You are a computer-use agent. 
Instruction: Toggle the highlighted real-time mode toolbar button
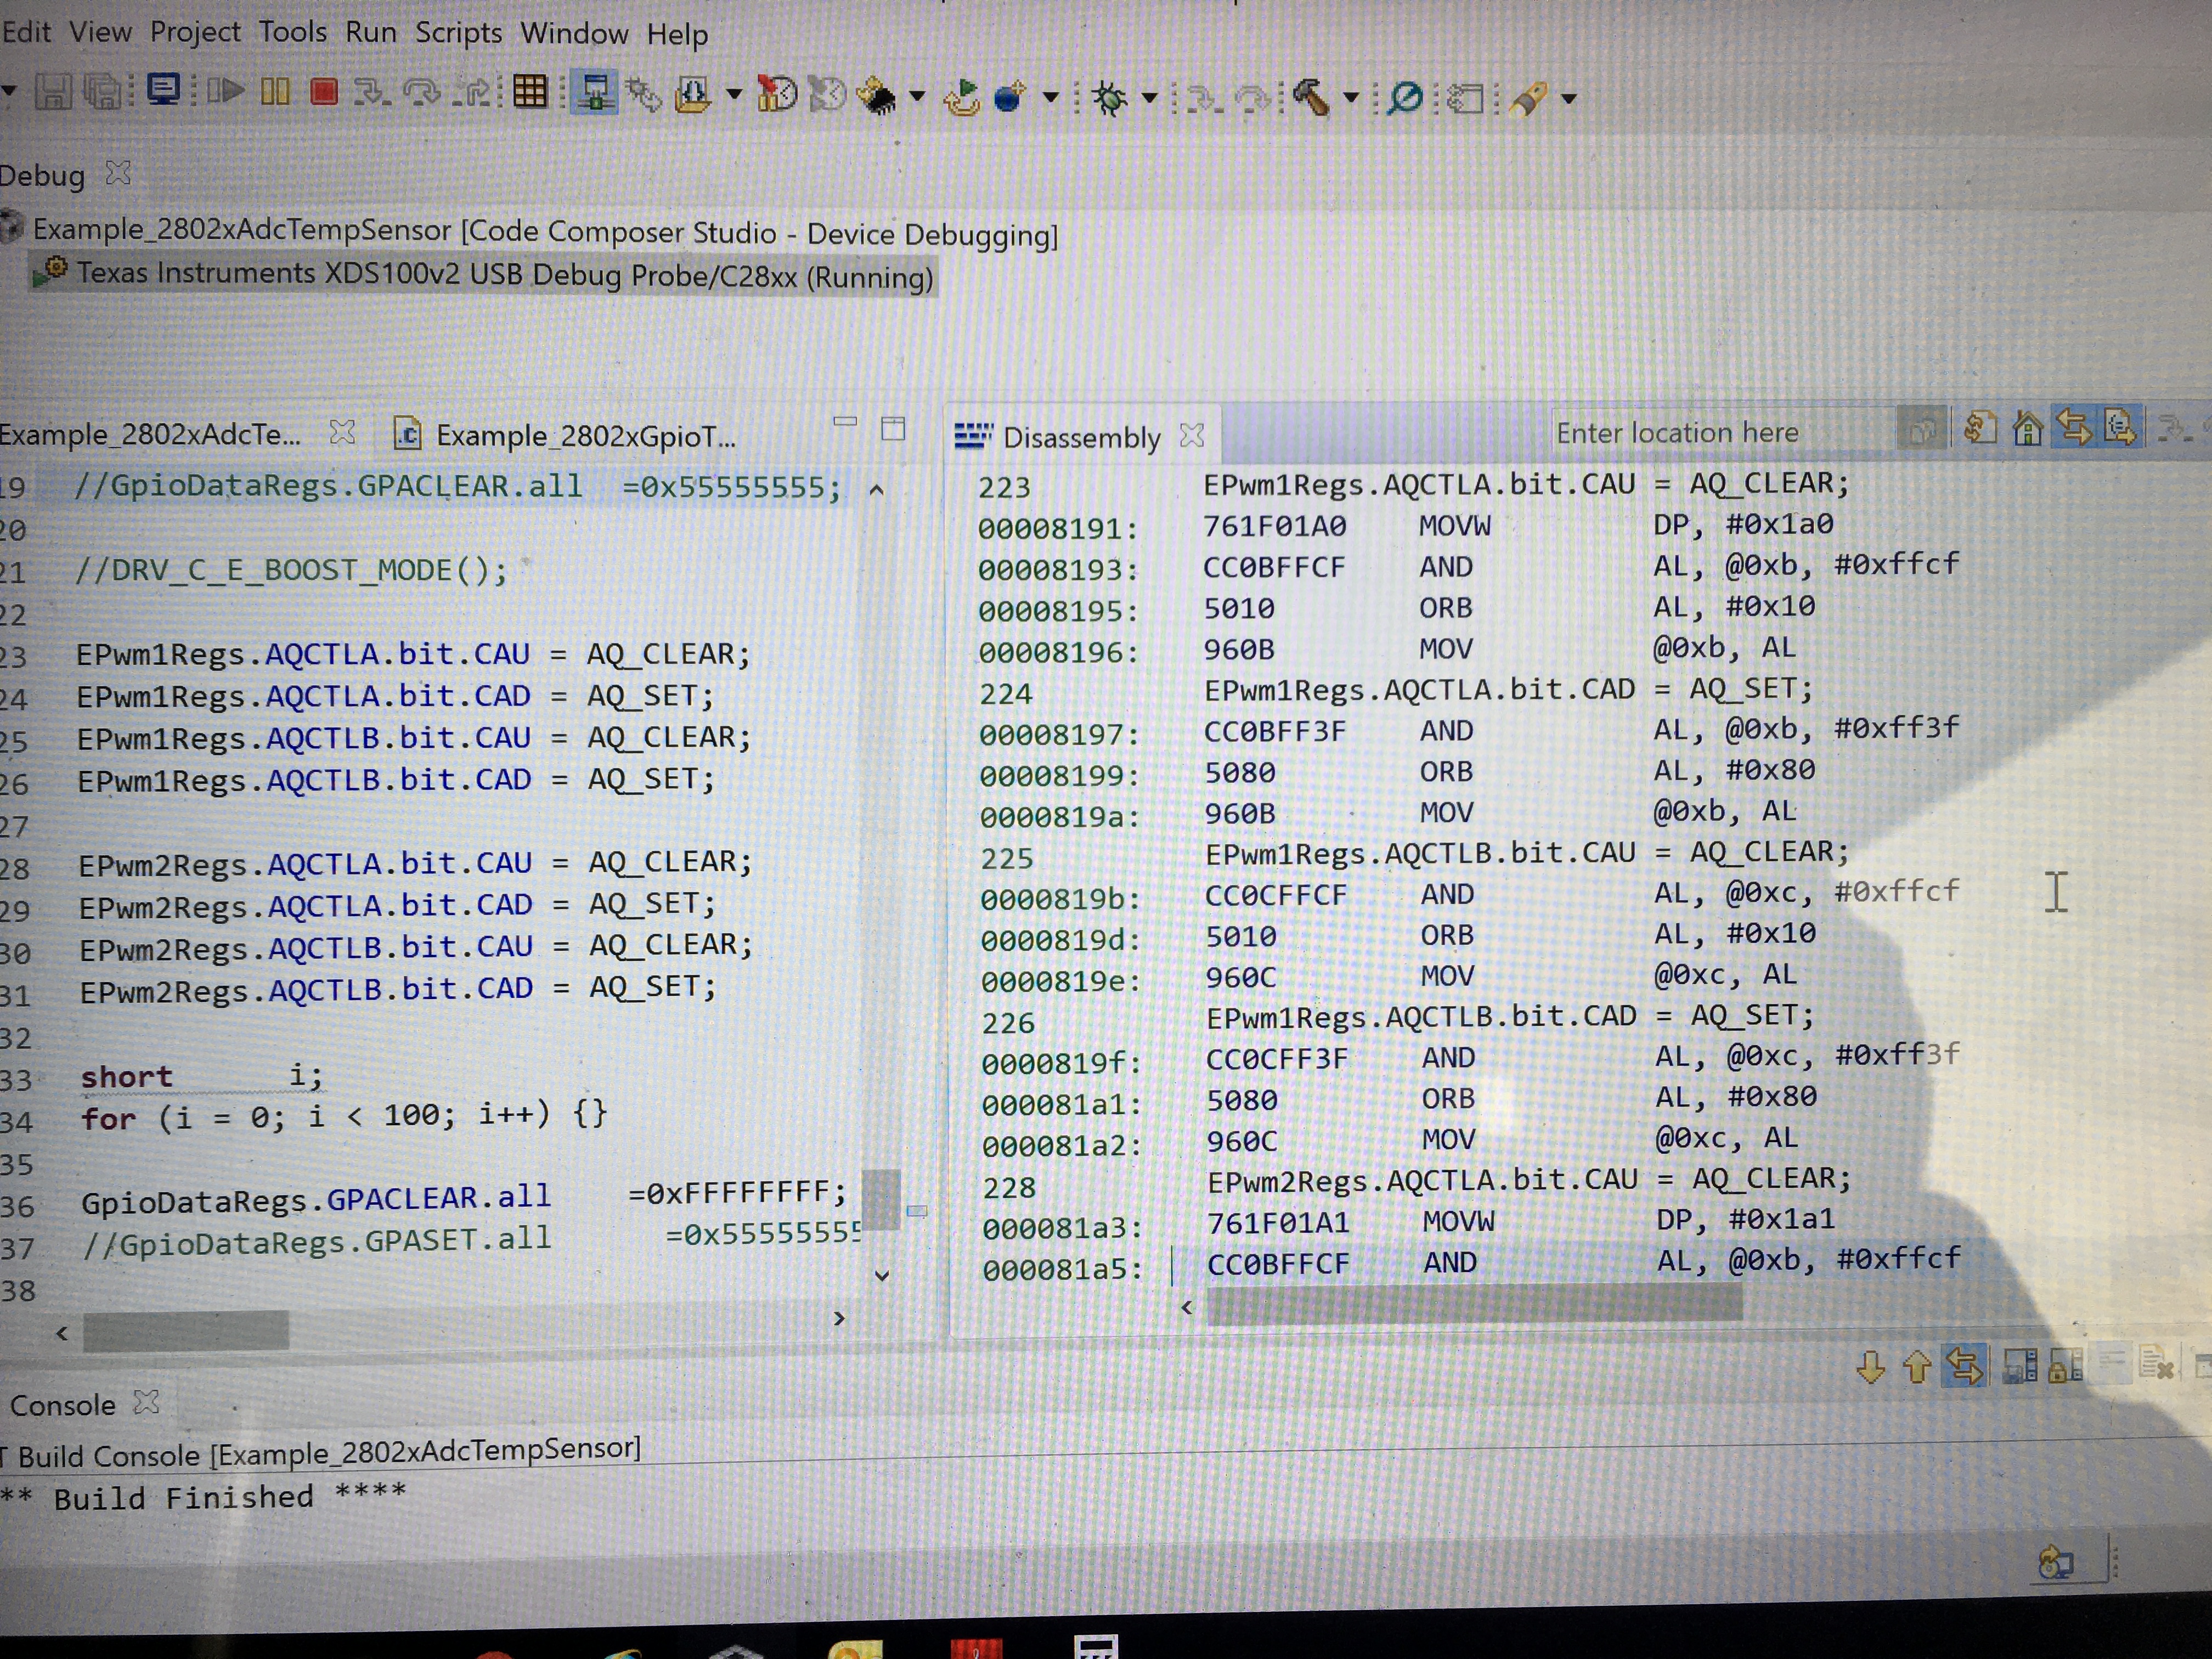coord(594,93)
